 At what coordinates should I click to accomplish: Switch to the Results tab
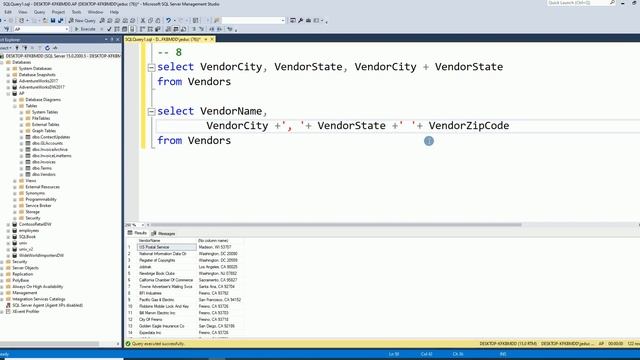(138, 233)
